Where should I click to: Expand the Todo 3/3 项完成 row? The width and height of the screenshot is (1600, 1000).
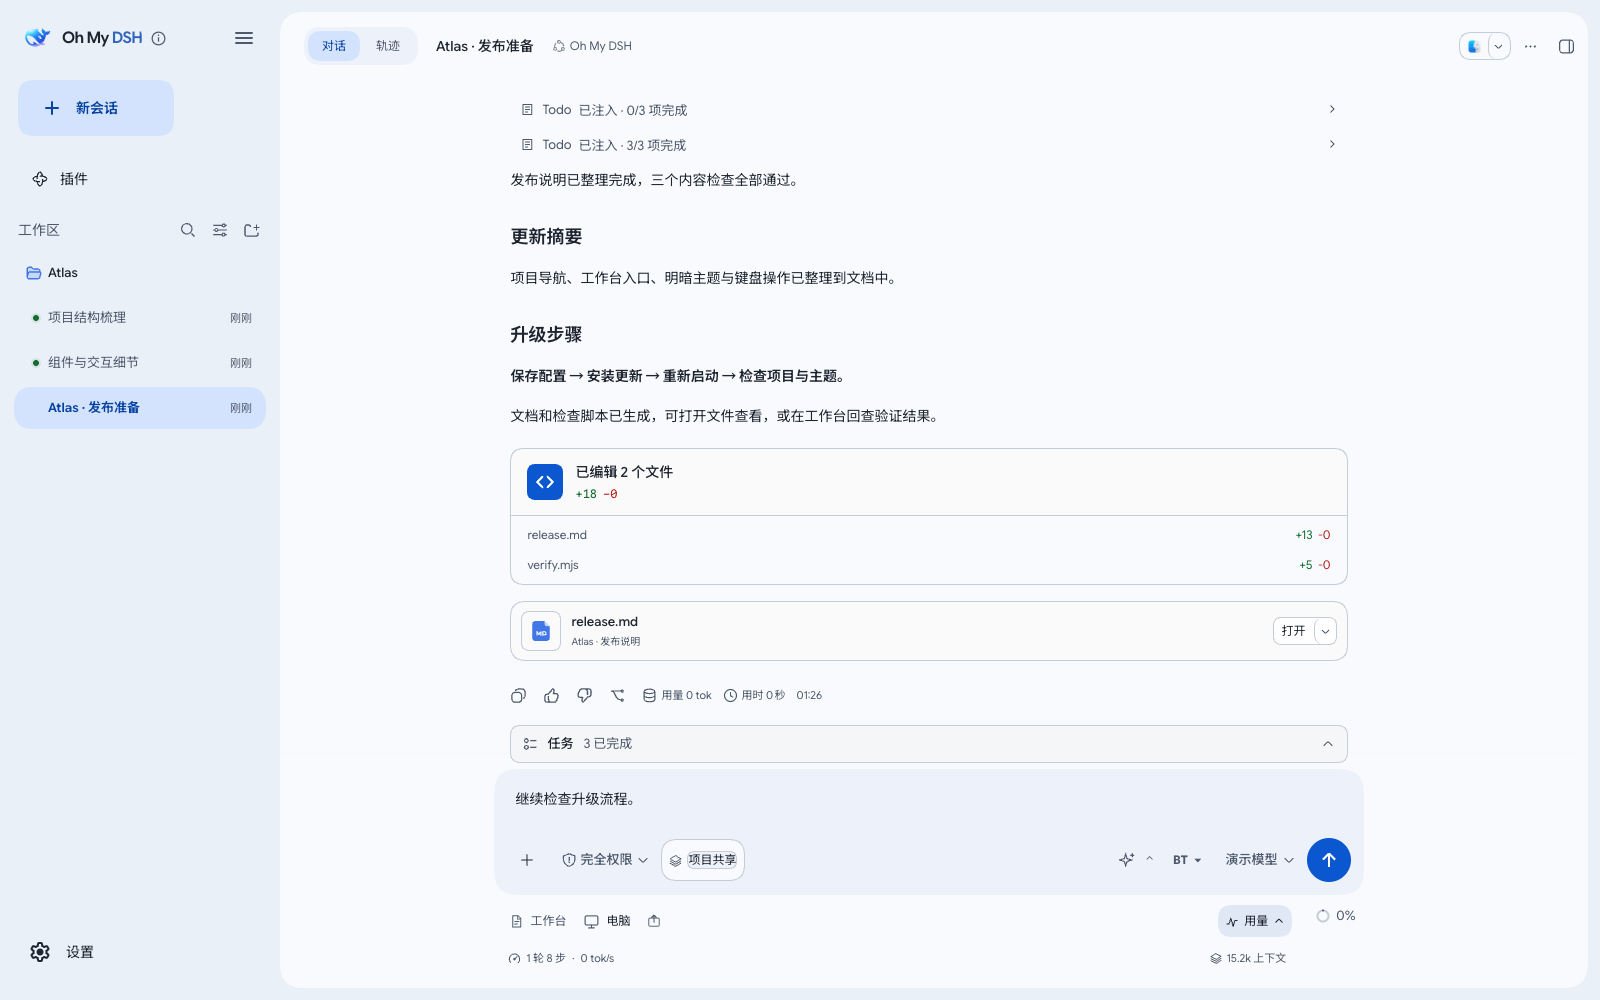point(929,145)
